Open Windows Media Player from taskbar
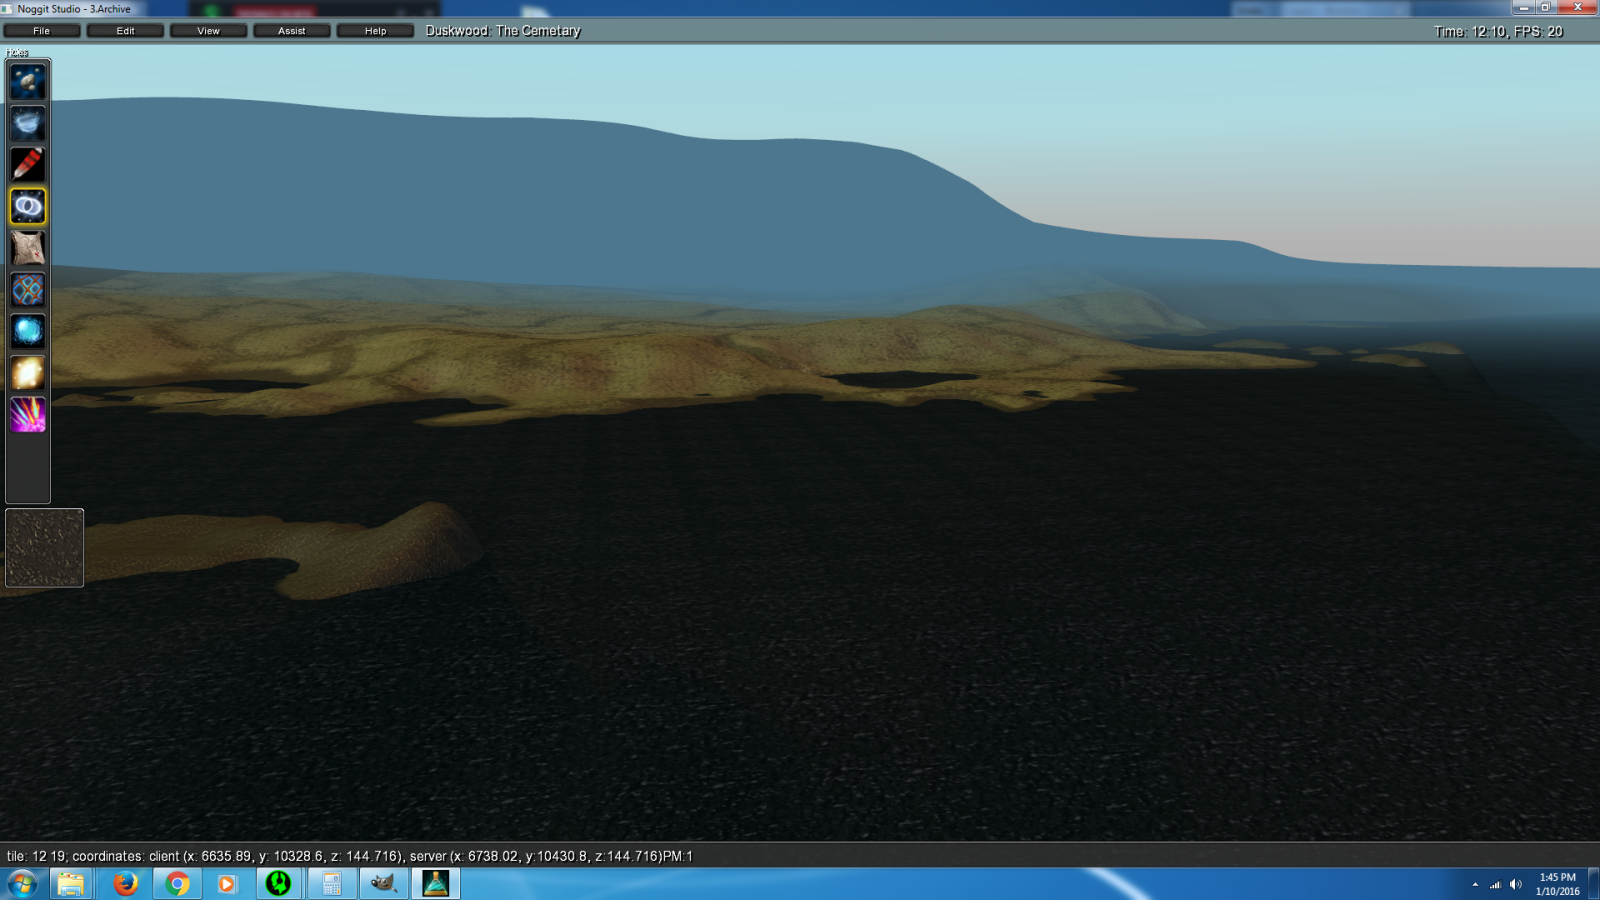1600x900 pixels. click(x=228, y=884)
